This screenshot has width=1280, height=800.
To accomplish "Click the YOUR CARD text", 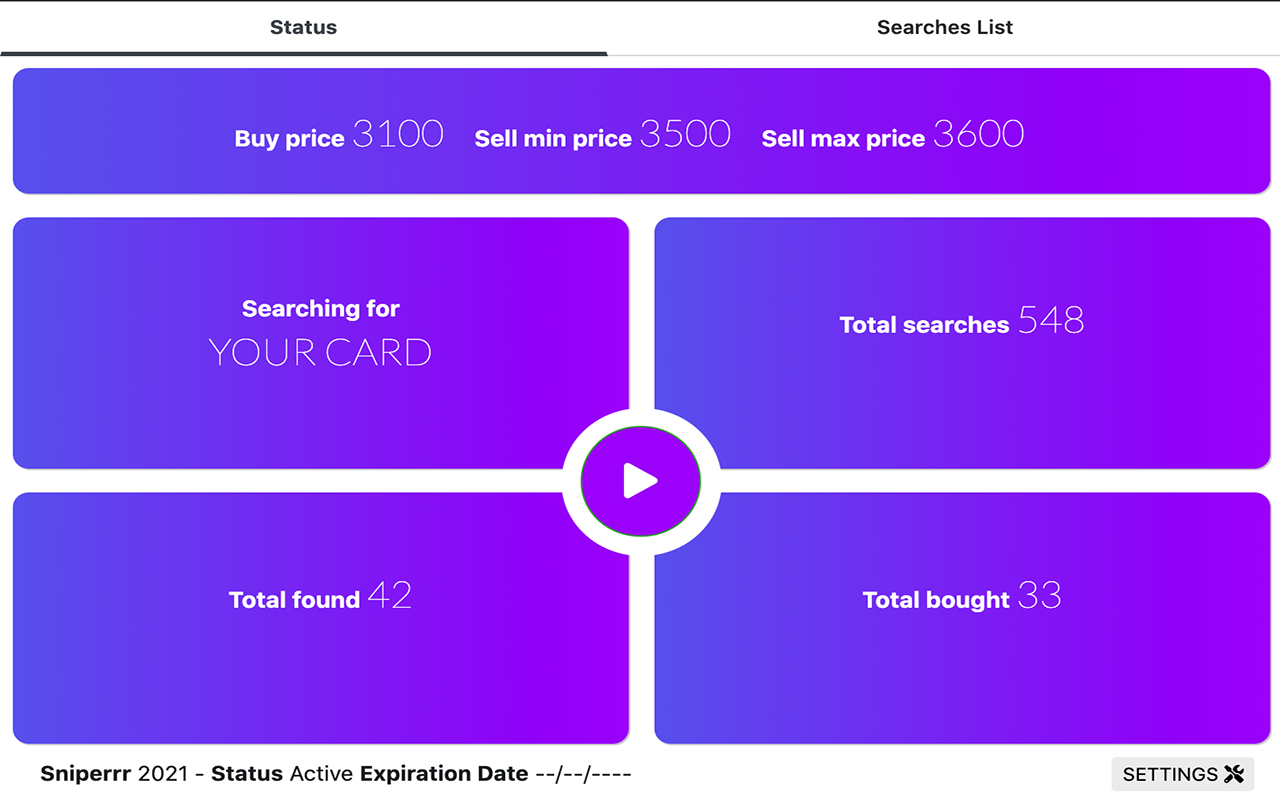I will (x=320, y=352).
